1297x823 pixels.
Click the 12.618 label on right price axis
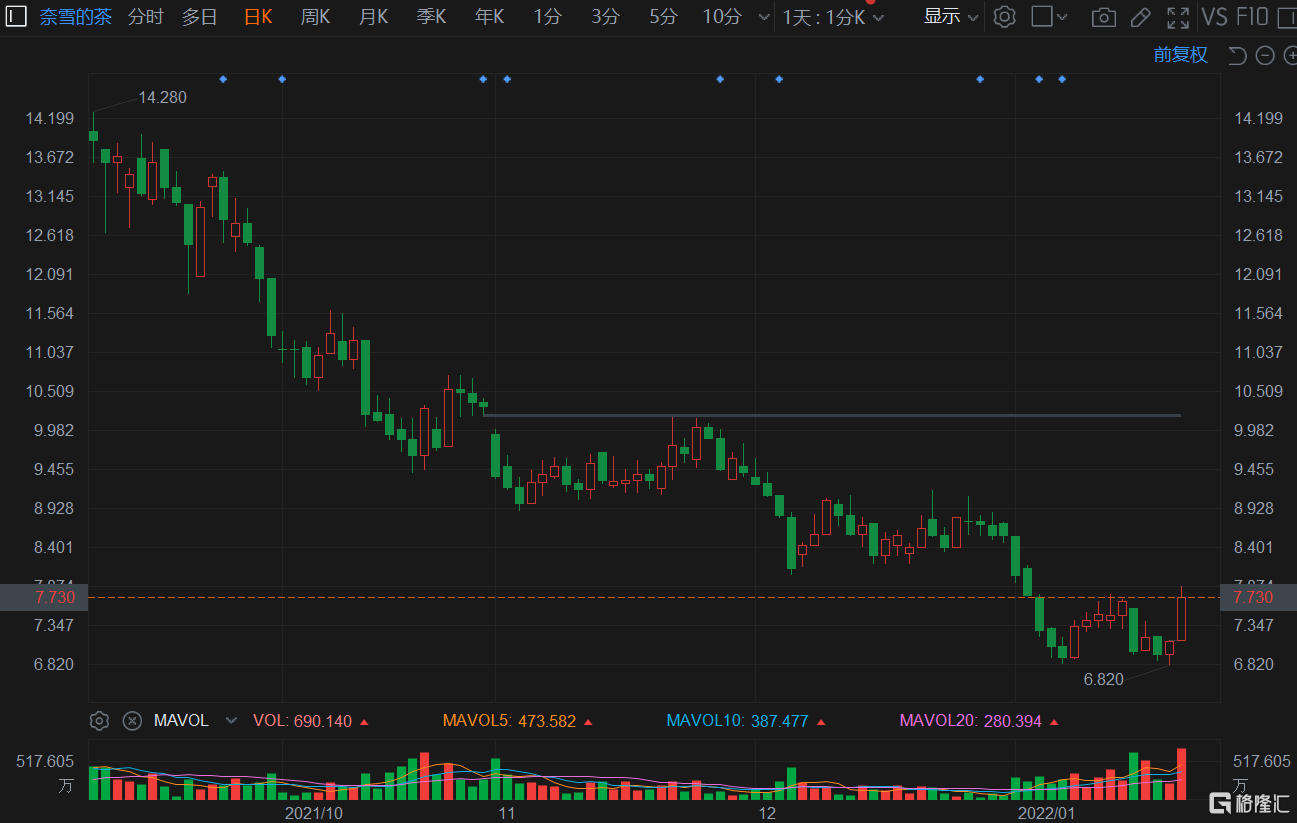pyautogui.click(x=1259, y=235)
